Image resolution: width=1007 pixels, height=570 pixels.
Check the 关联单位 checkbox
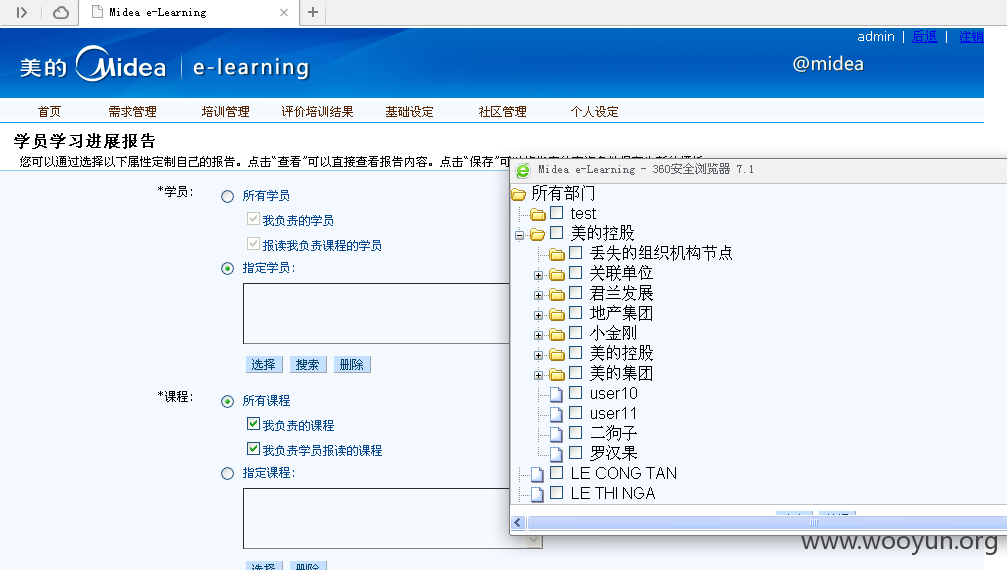point(575,273)
